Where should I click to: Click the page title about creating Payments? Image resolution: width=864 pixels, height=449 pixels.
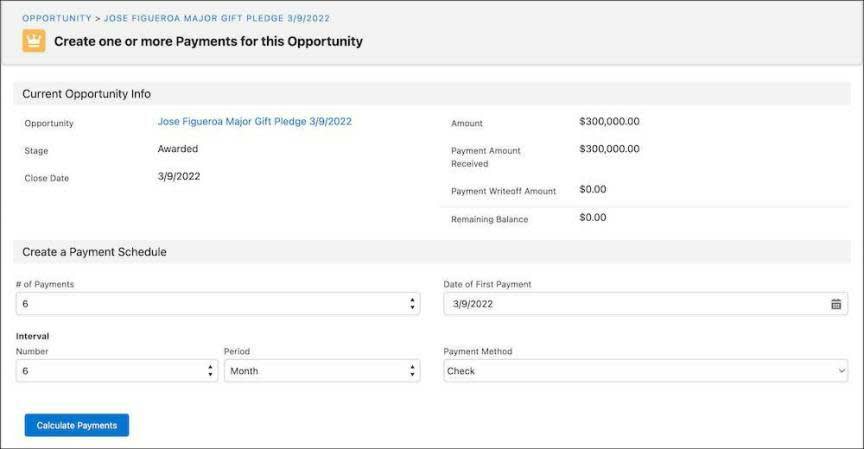click(208, 41)
